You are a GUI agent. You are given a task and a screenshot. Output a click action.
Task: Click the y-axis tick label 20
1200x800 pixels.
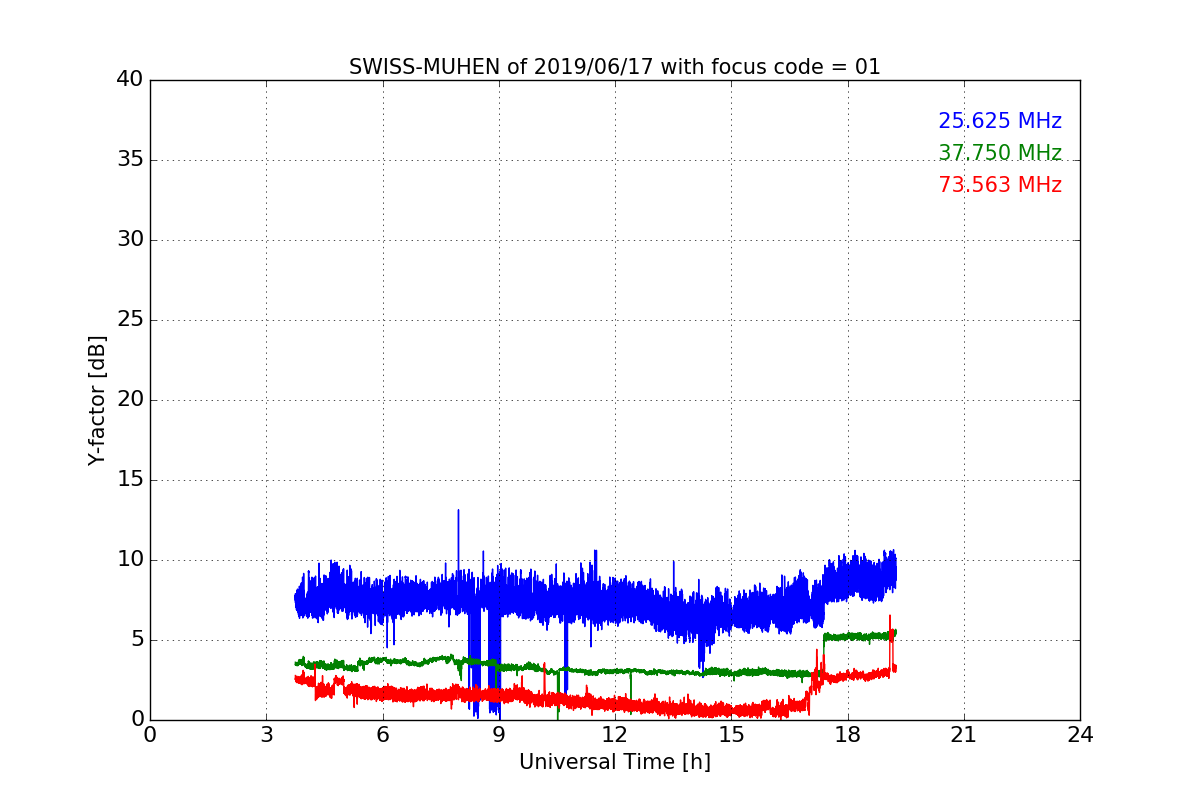130,400
